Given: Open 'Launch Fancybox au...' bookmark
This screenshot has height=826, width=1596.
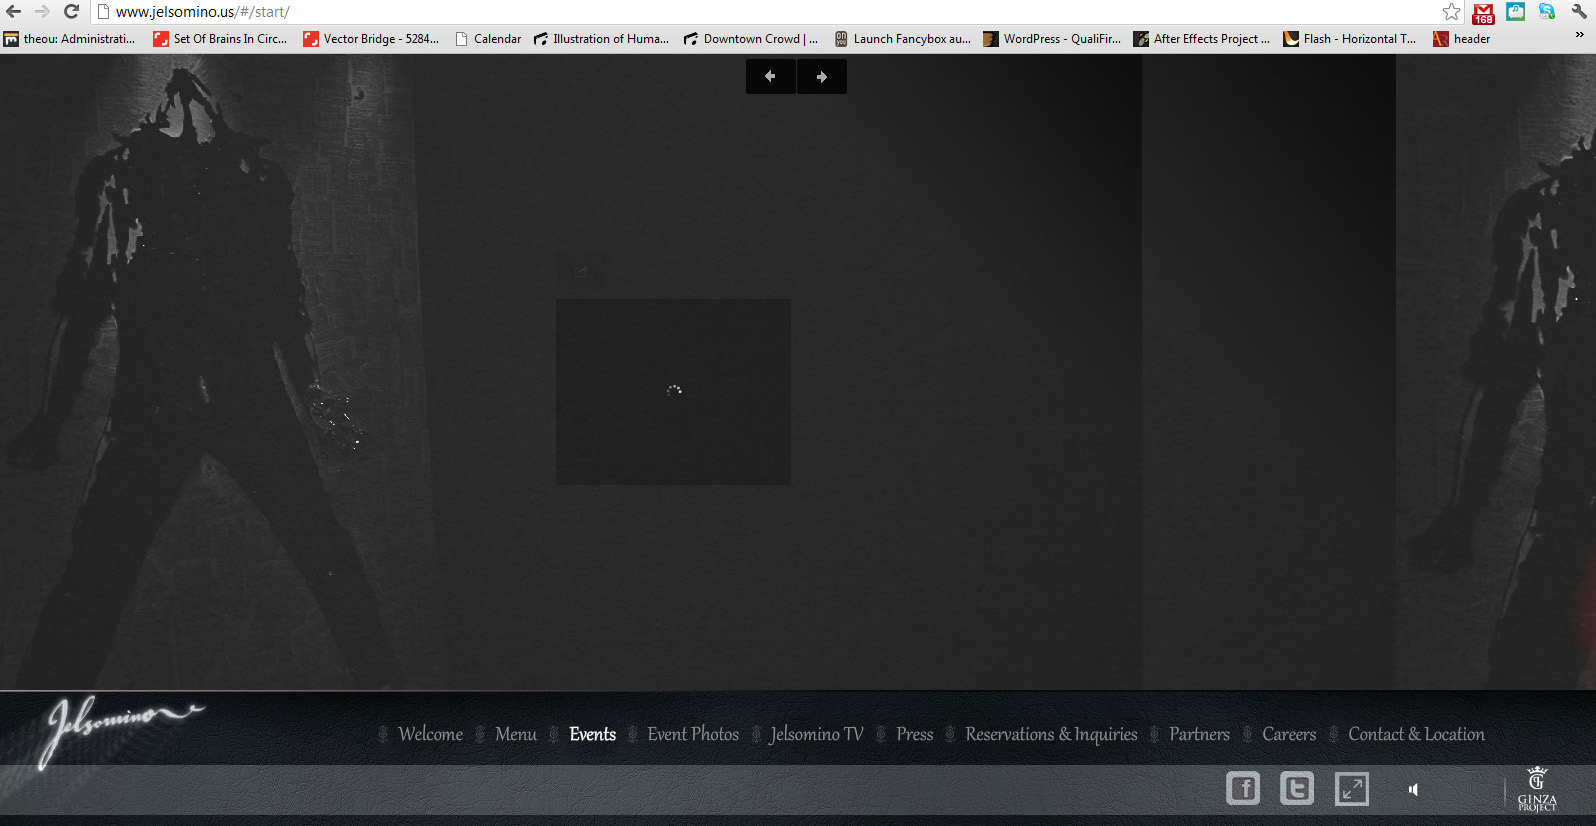Looking at the screenshot, I should click(x=902, y=39).
